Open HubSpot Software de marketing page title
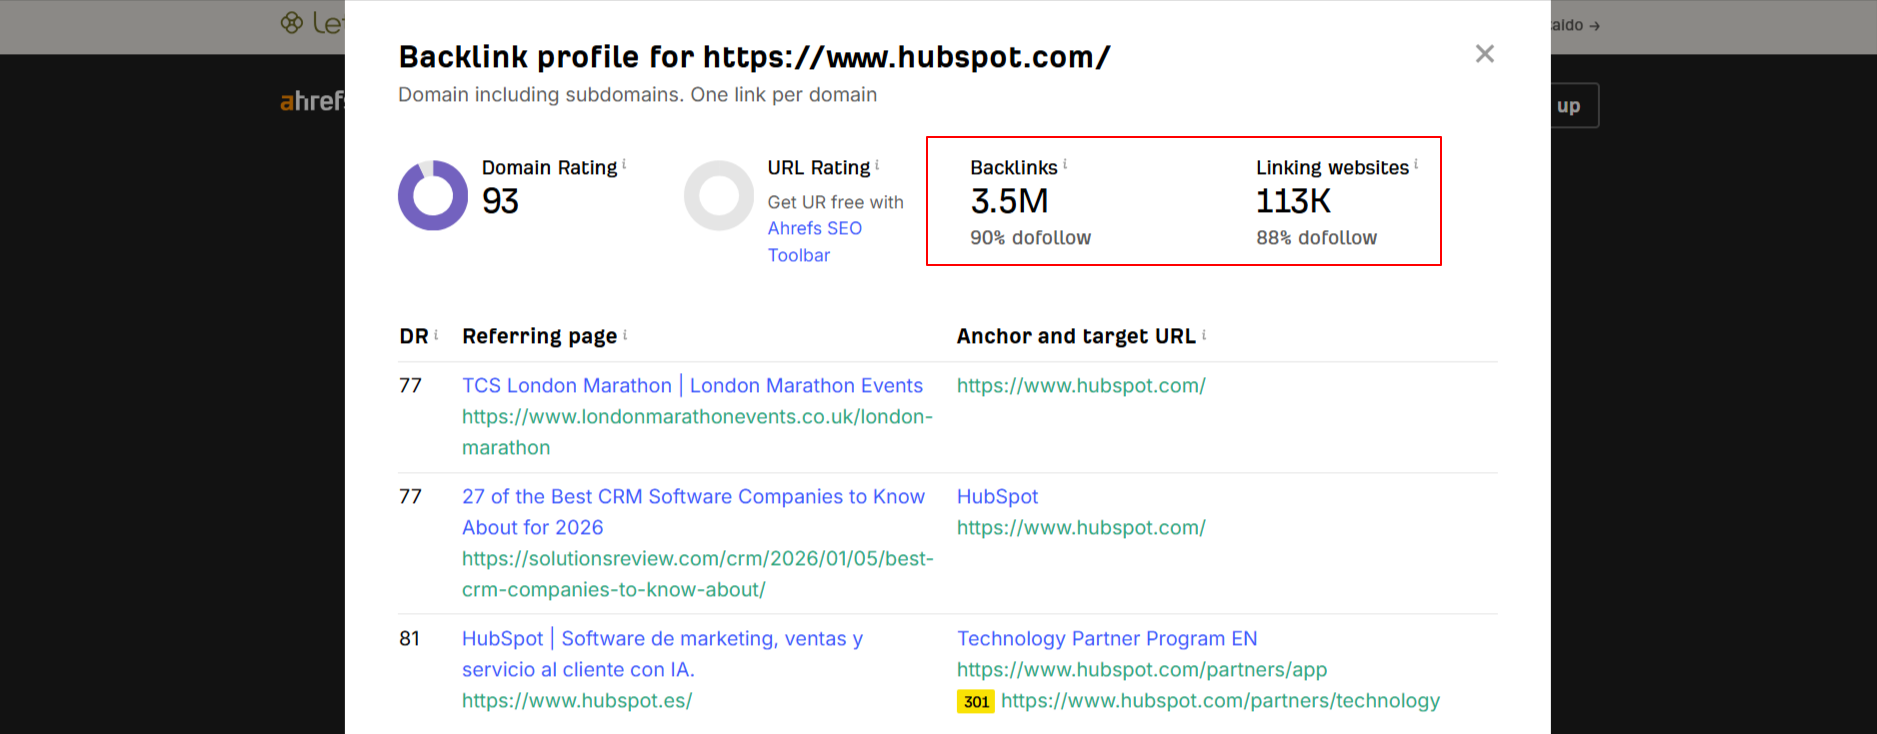The image size is (1877, 734). point(662,654)
